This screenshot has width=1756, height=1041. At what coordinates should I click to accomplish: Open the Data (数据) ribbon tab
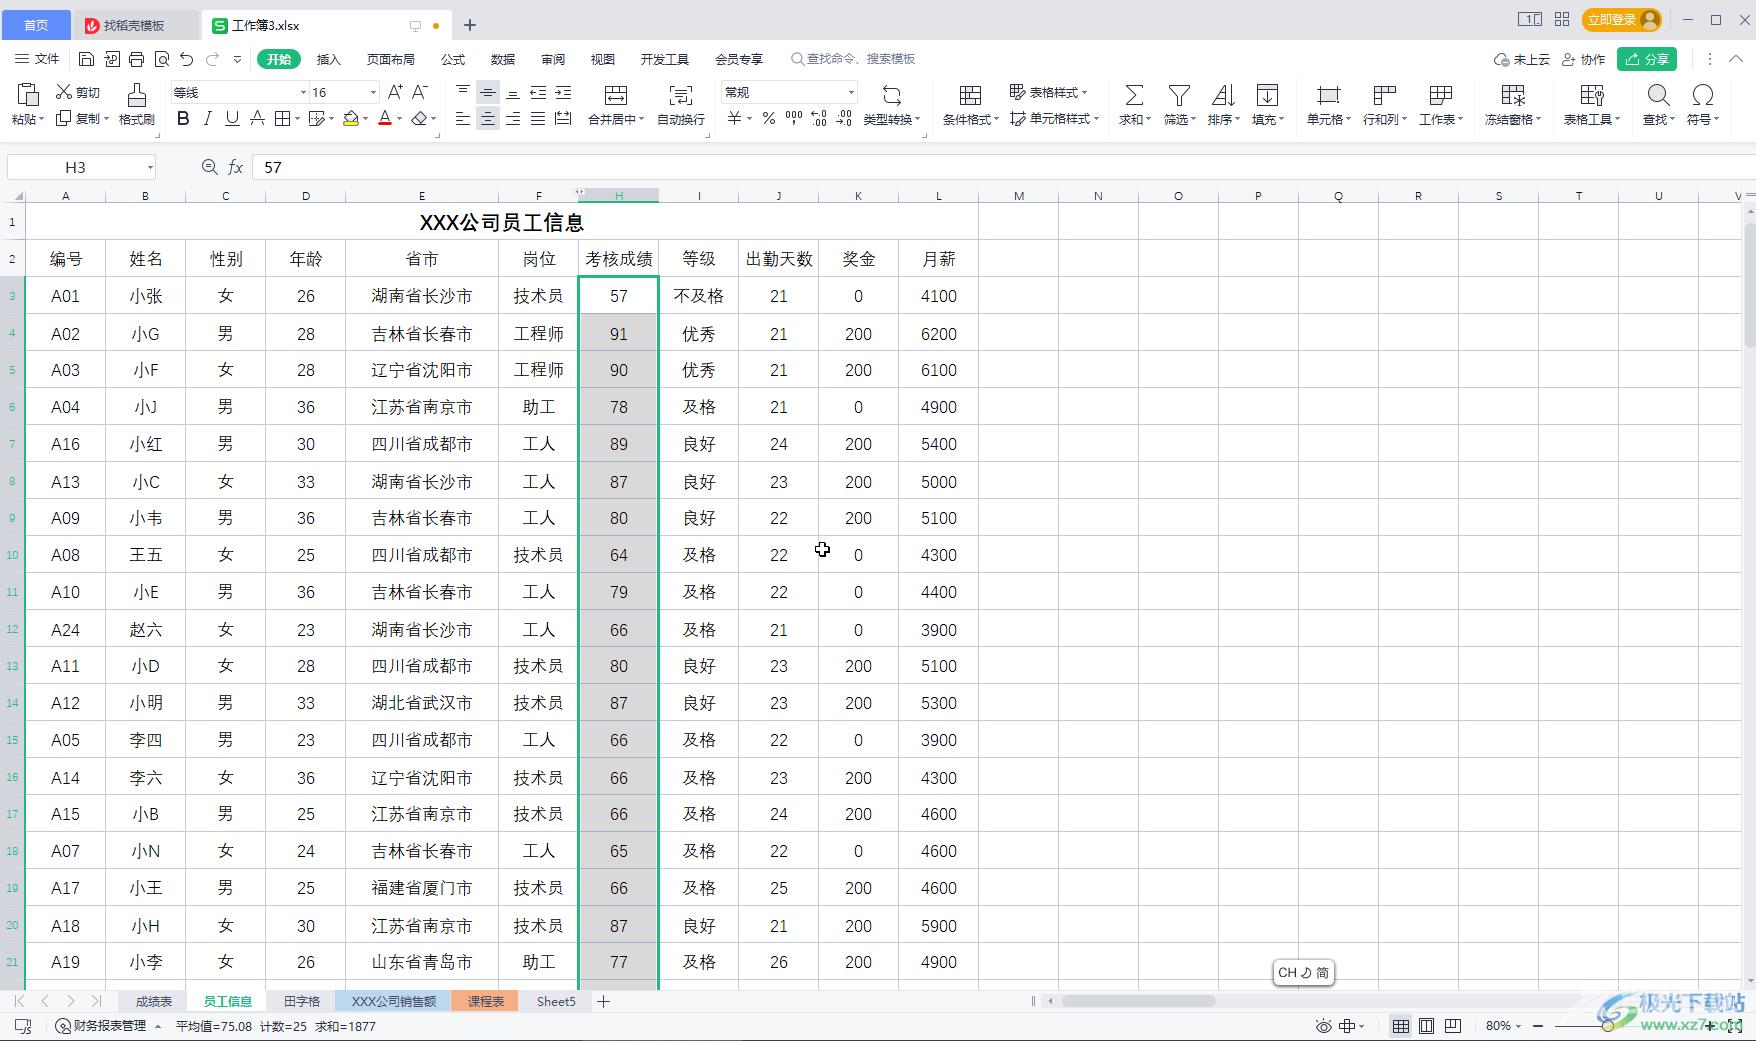click(x=503, y=59)
